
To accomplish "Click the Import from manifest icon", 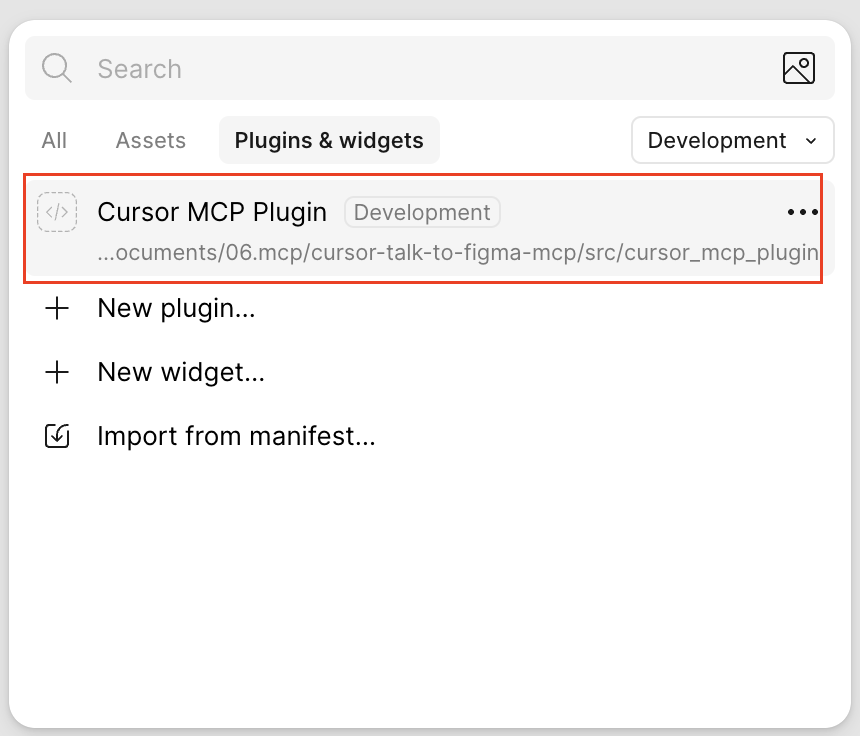I will [57, 436].
